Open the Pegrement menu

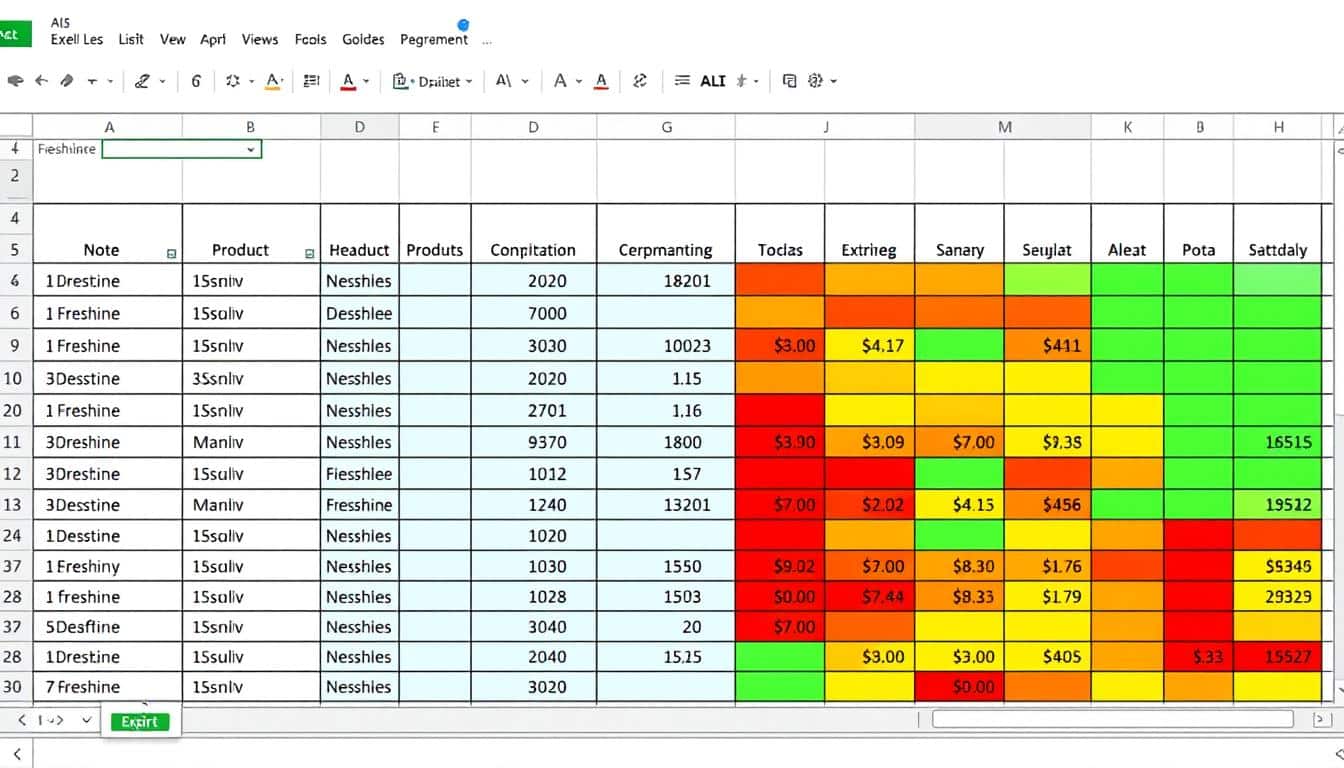[434, 40]
